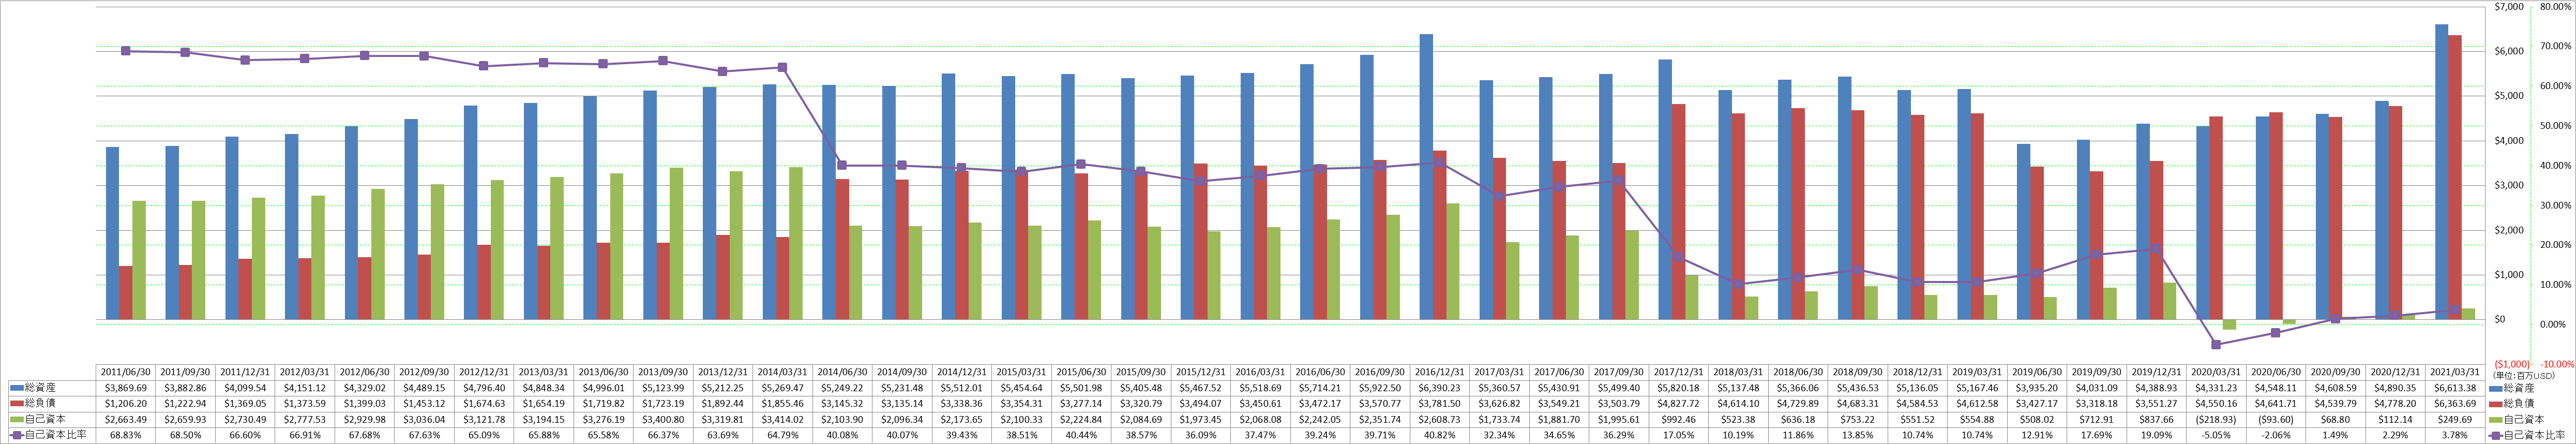The height and width of the screenshot is (444, 2576).
Task: Click the 総負債 red legend key in table
Action: pos(16,404)
